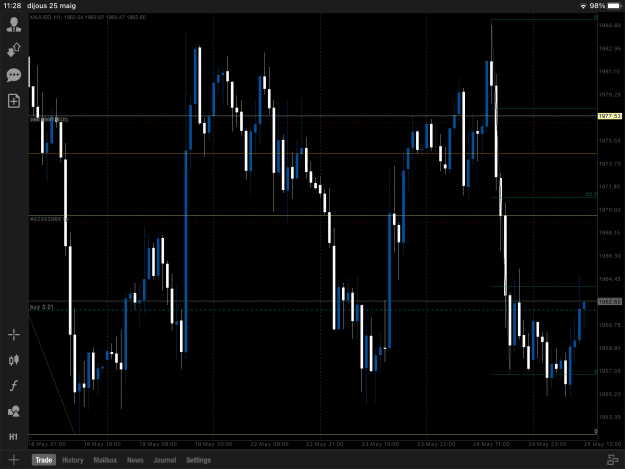Click the current price tag 1962.60

coord(609,302)
